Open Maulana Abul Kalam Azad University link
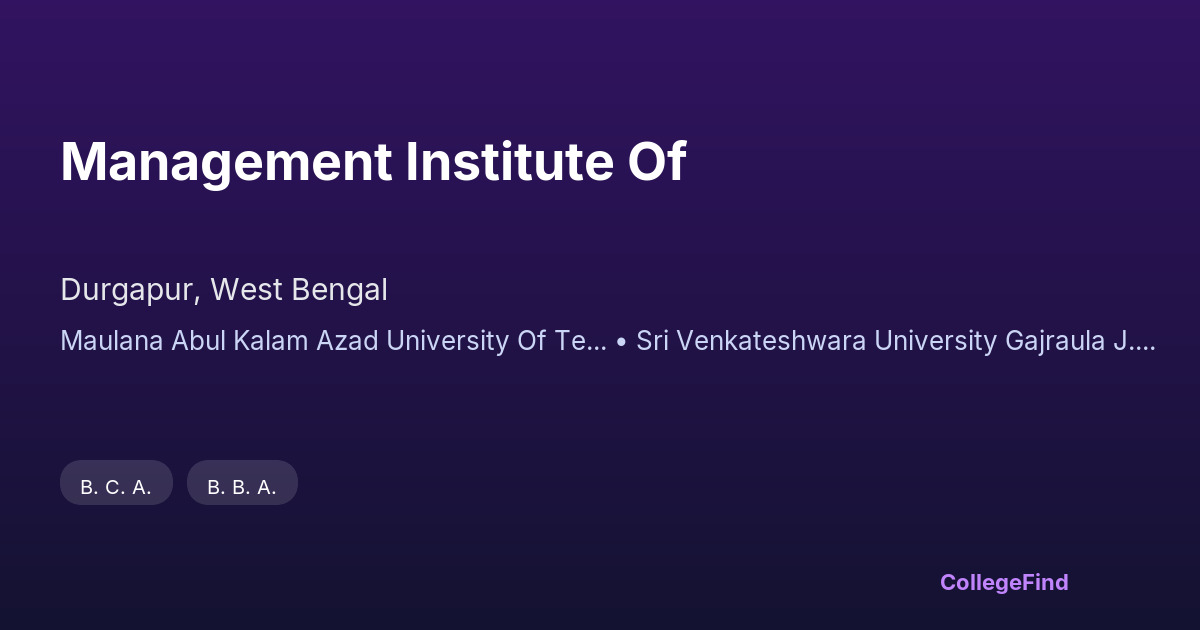Viewport: 1200px width, 630px height. pos(333,341)
